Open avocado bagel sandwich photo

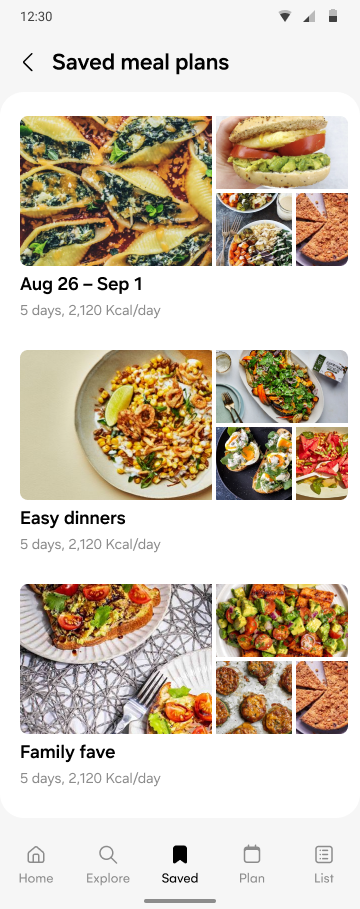coord(282,152)
